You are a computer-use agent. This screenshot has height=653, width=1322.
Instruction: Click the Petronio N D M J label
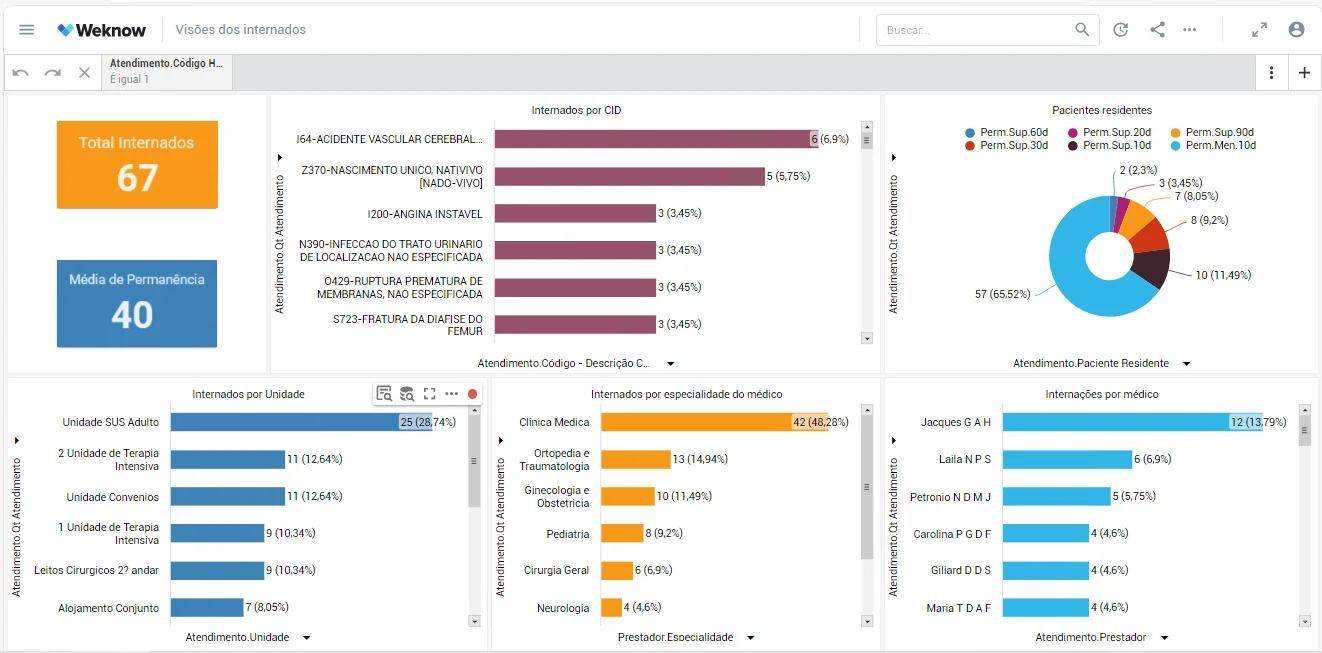(x=950, y=497)
